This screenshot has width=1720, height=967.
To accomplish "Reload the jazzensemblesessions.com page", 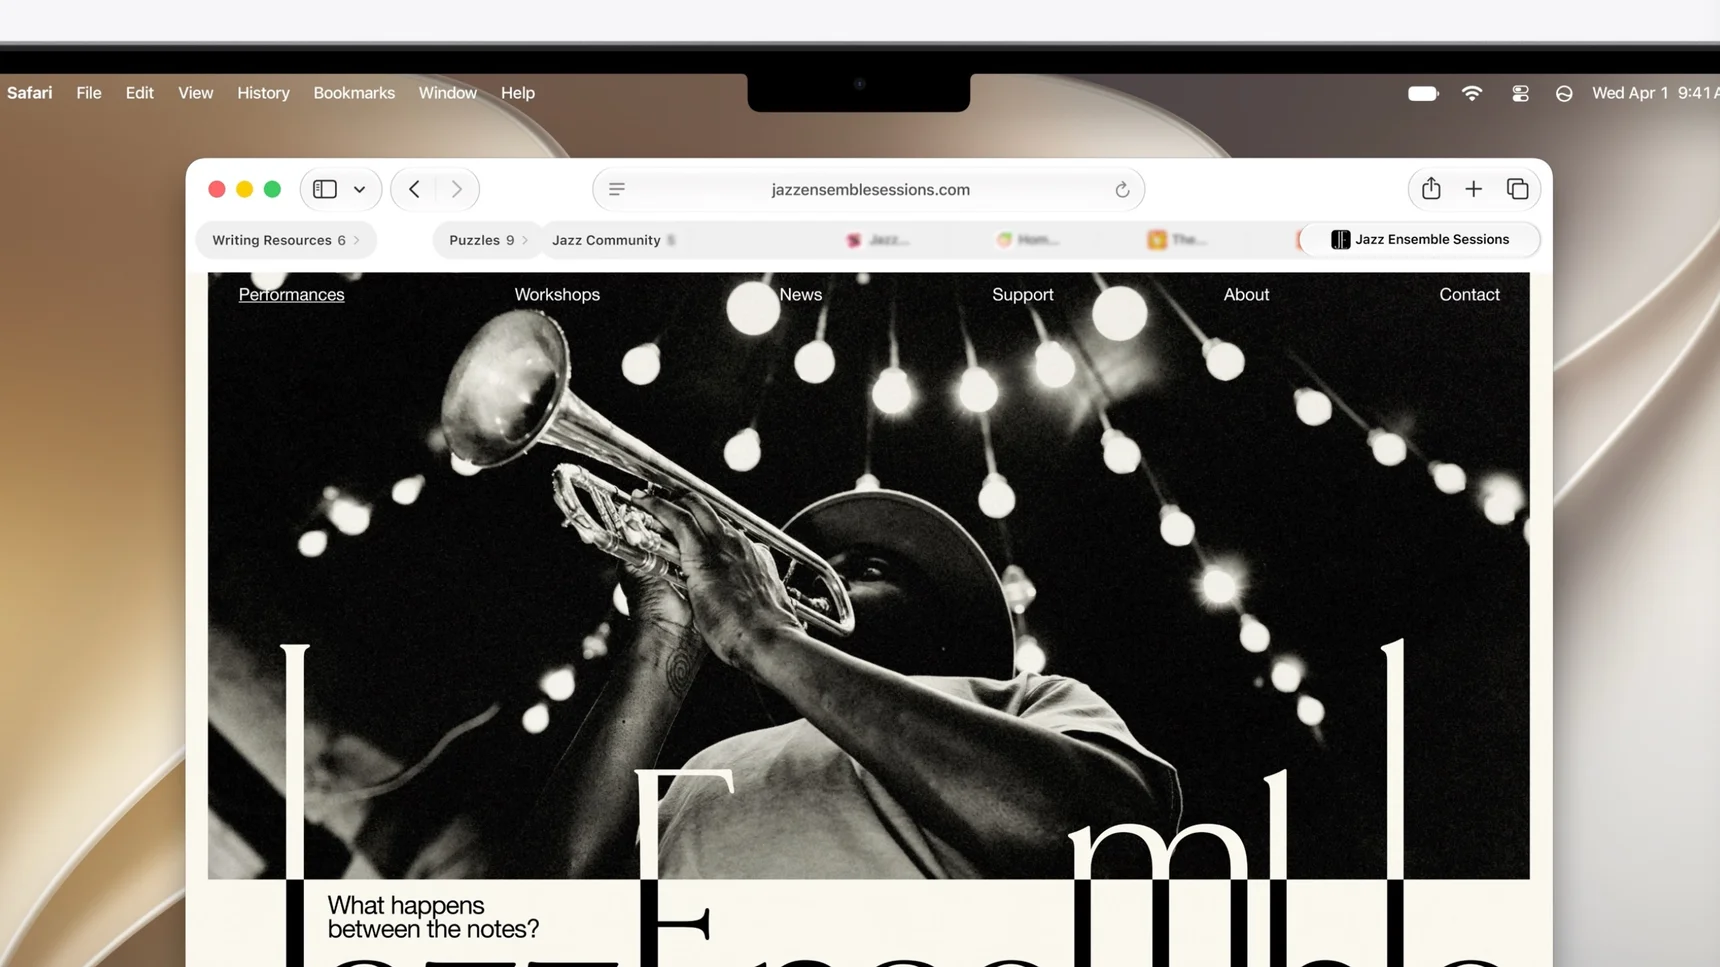I will pyautogui.click(x=1122, y=190).
